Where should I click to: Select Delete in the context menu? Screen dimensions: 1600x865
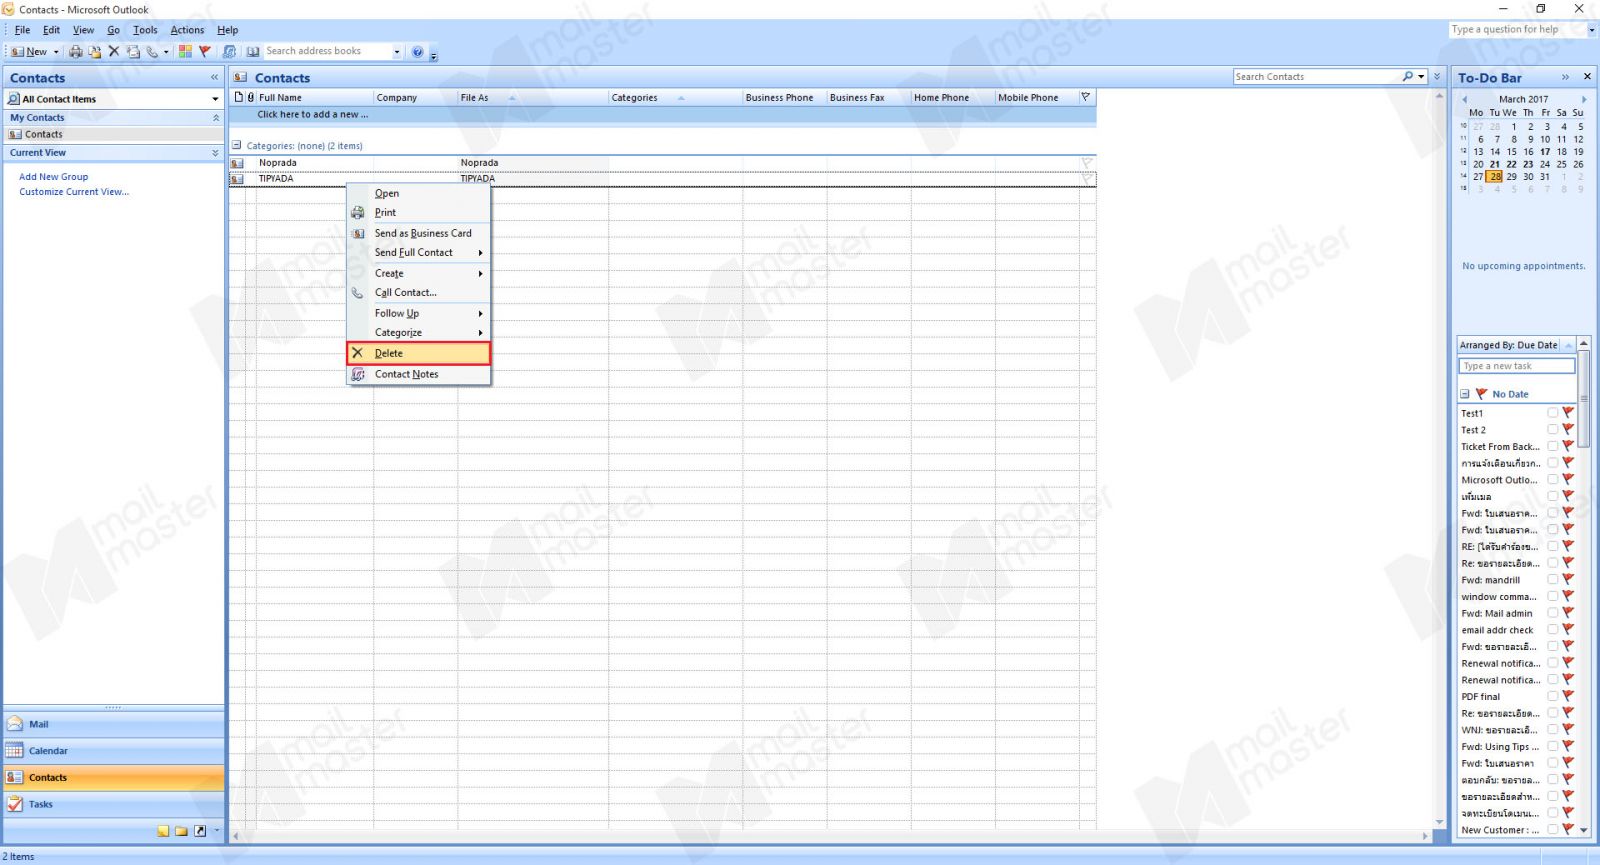[x=418, y=353]
